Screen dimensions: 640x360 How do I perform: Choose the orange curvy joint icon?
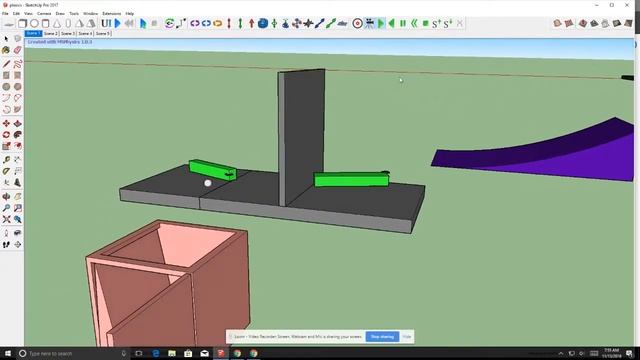218,24
